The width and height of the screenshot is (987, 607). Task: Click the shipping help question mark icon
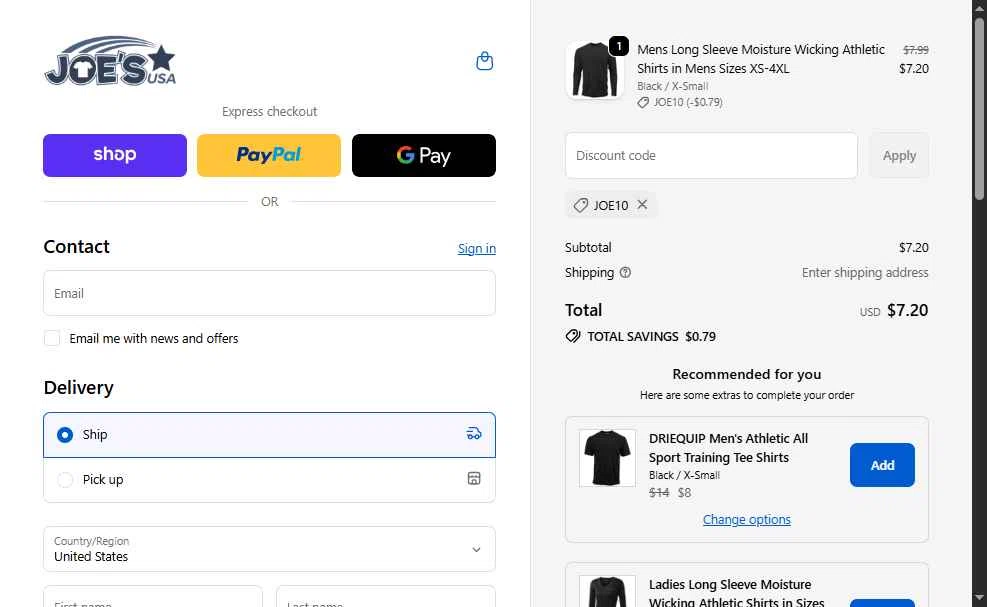click(625, 273)
